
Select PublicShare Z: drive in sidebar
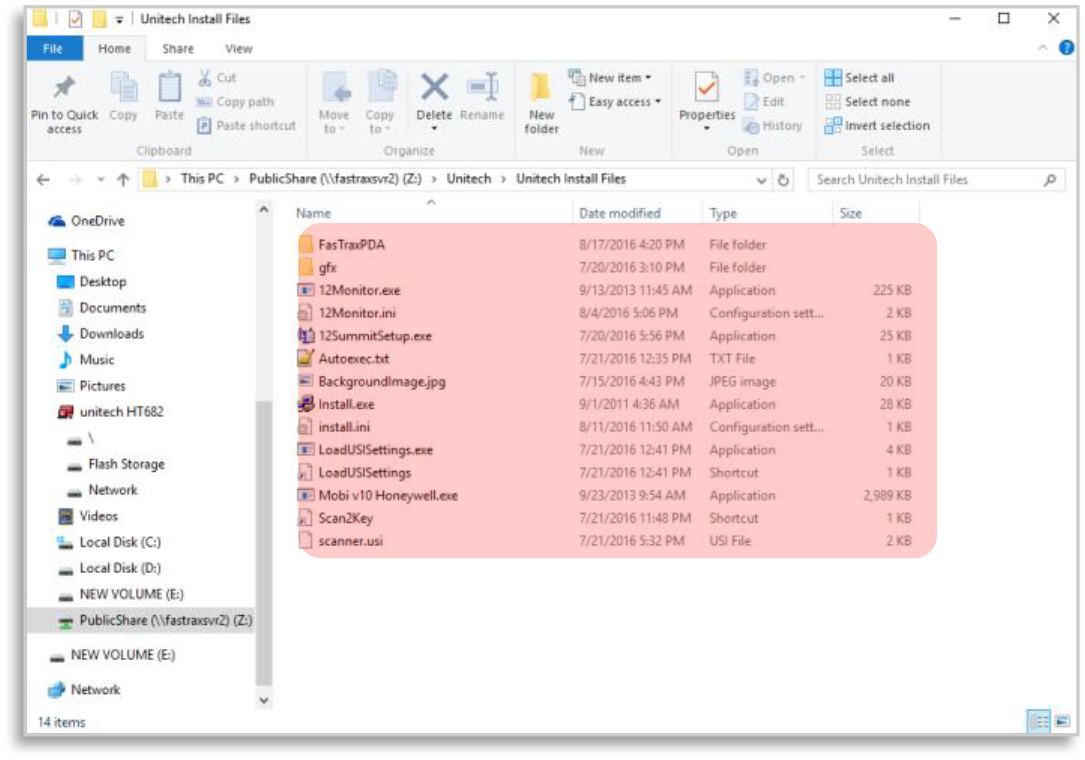click(155, 620)
